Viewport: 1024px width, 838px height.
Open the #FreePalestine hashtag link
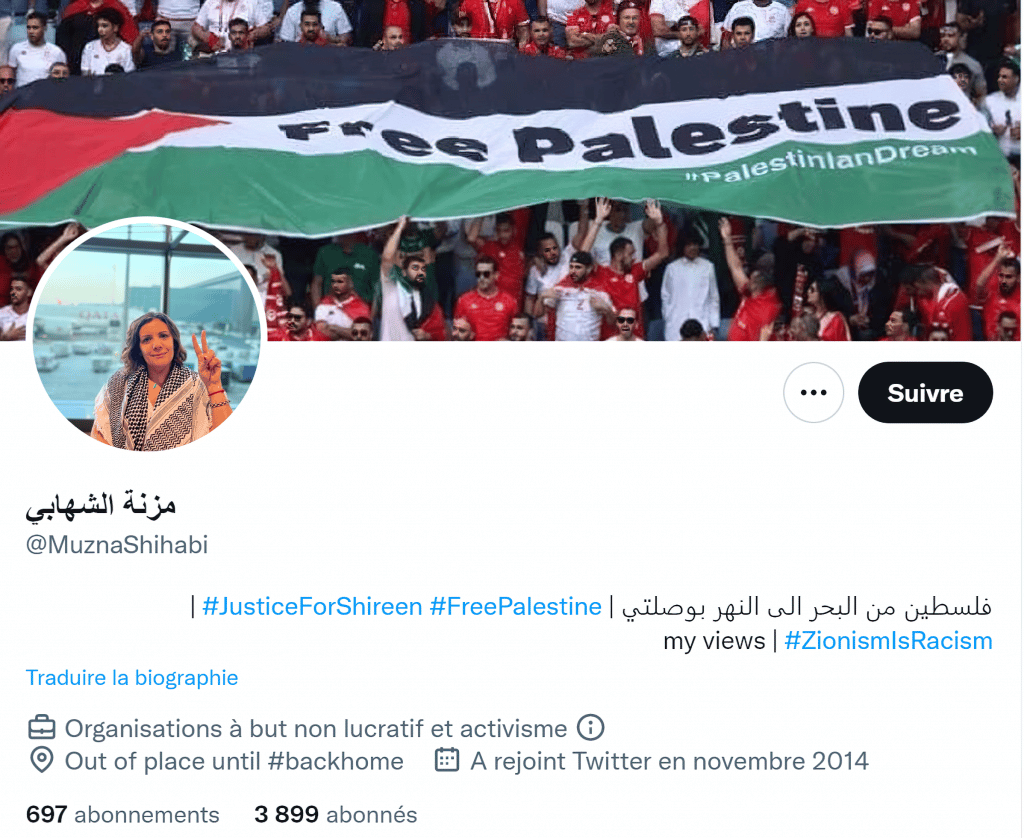point(515,607)
